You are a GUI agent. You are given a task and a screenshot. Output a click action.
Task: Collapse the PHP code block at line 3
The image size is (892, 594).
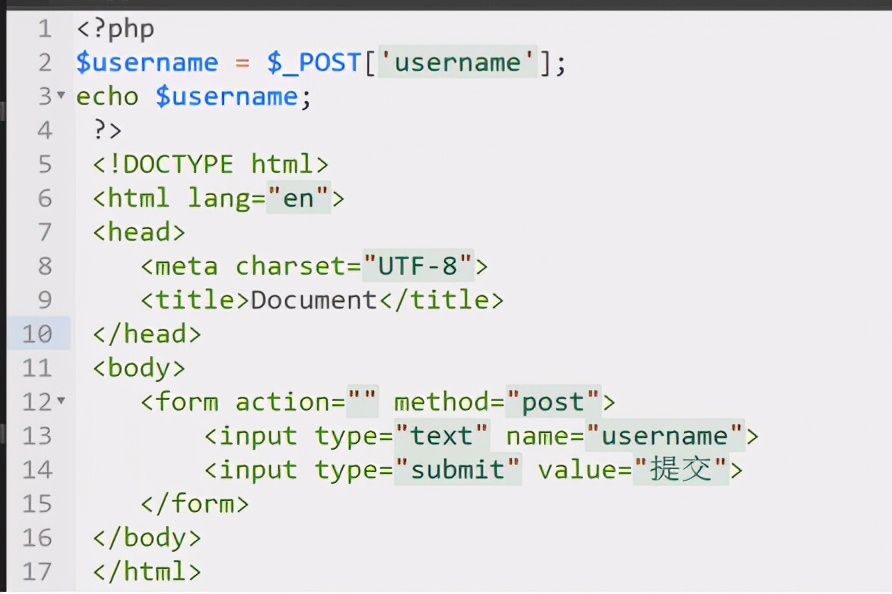(60, 96)
